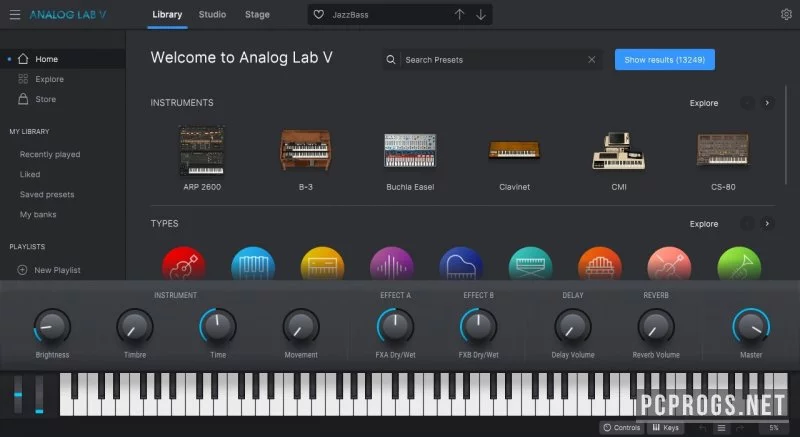Click the redo arrow in status bar
The width and height of the screenshot is (800, 437).
[x=740, y=428]
